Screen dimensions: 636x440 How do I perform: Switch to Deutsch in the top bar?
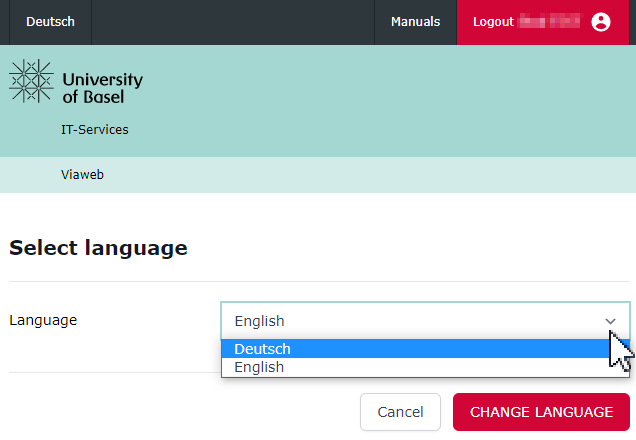coord(50,22)
